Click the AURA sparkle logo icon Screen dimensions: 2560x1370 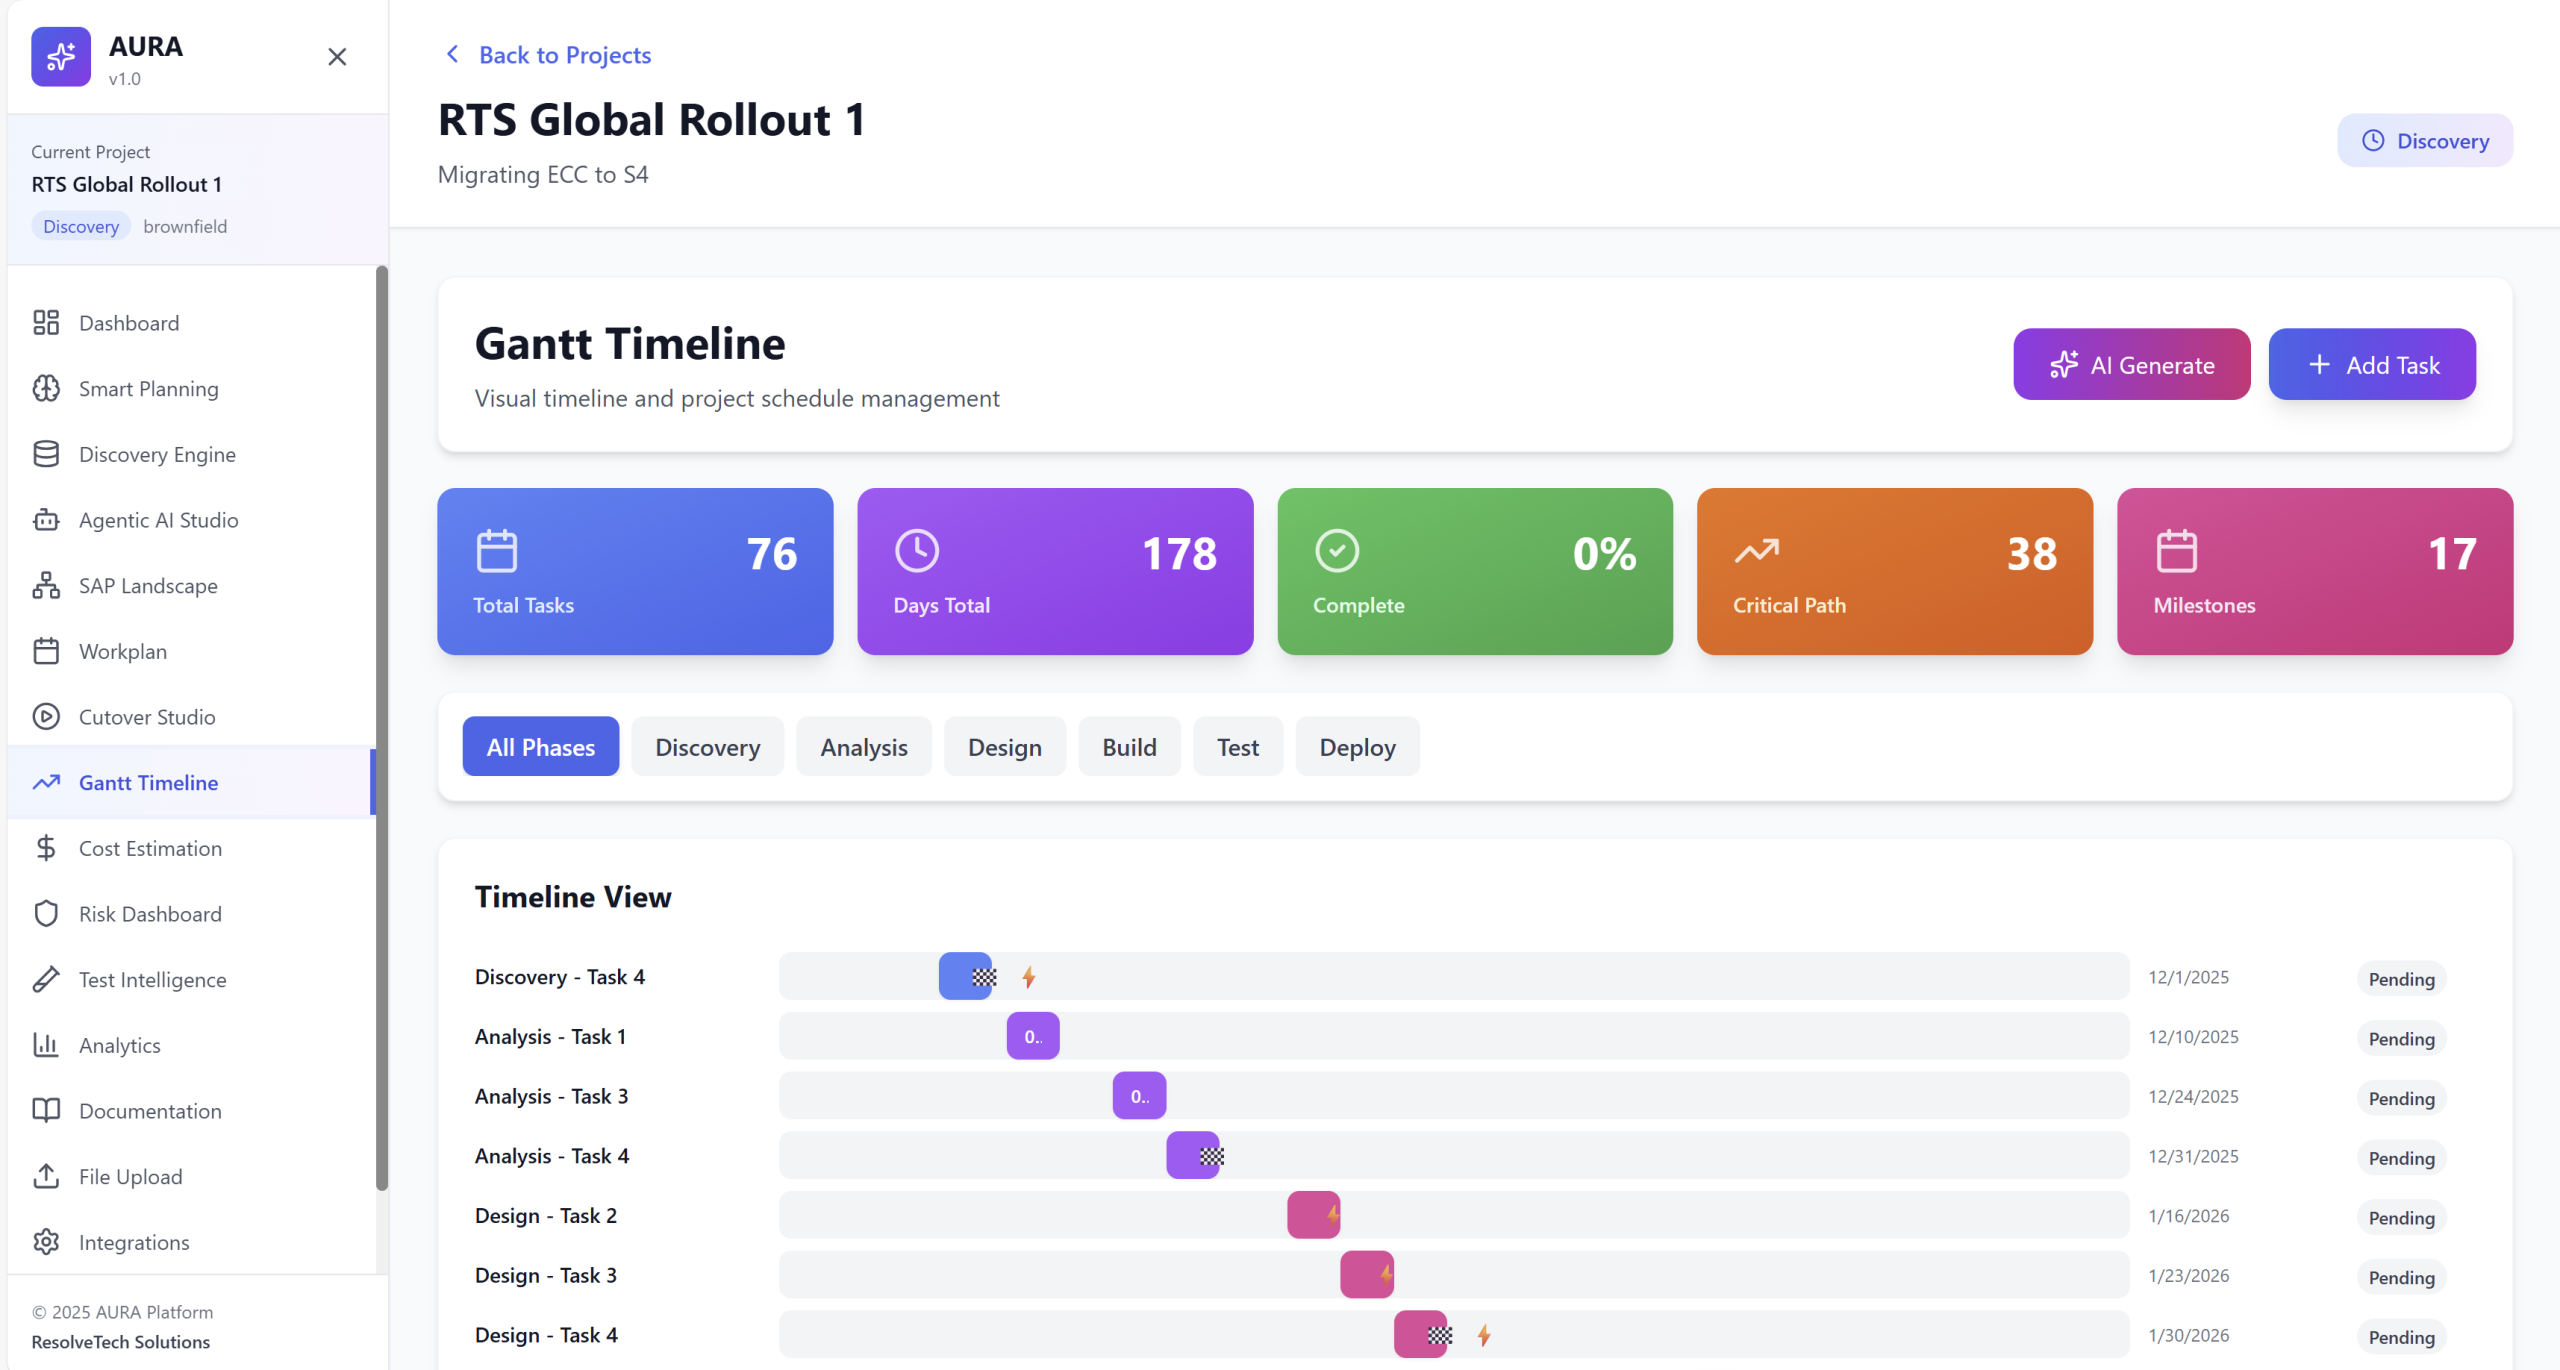tap(60, 57)
